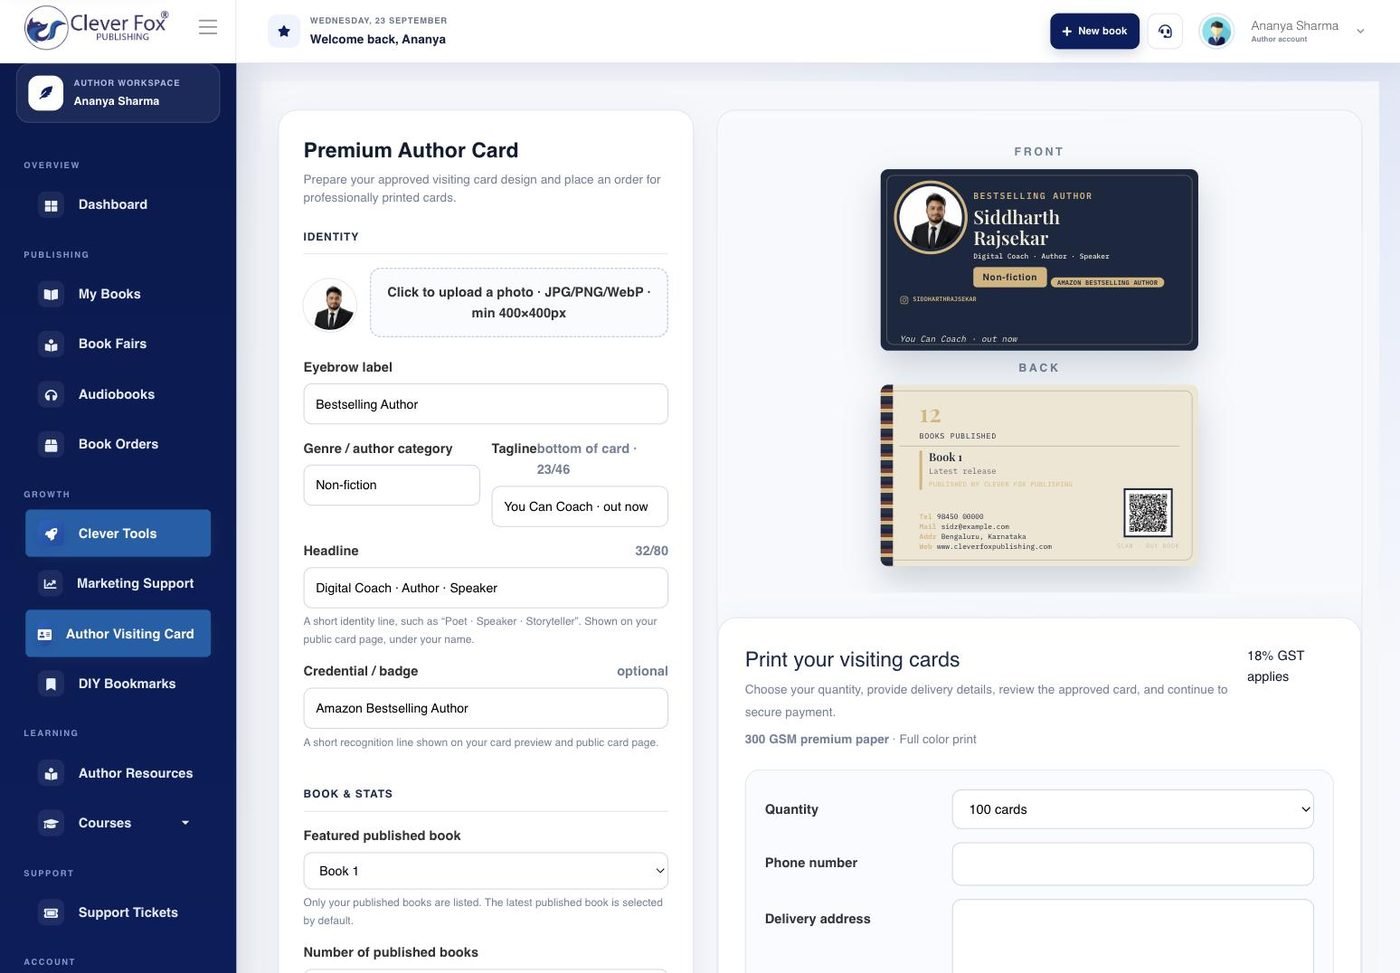The height and width of the screenshot is (973, 1400).
Task: Click the Book Fairs icon
Action: [x=51, y=344]
